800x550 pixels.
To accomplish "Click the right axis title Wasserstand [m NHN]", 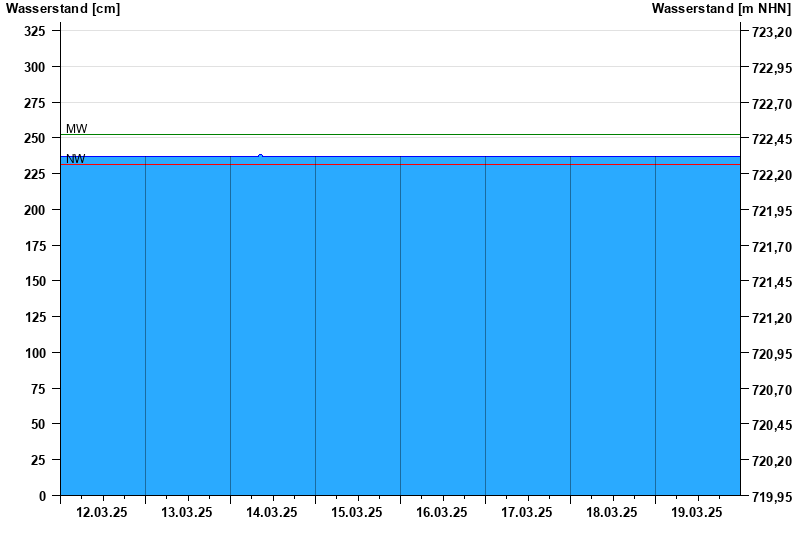I will (x=721, y=9).
